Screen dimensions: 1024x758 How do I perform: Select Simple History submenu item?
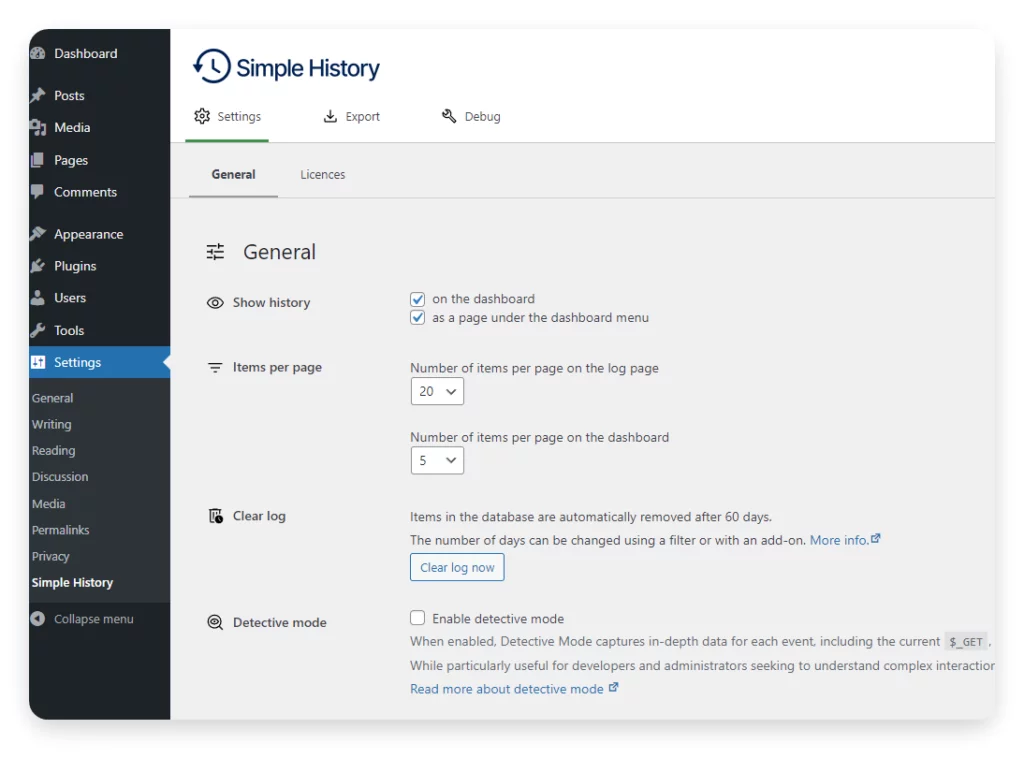(72, 582)
